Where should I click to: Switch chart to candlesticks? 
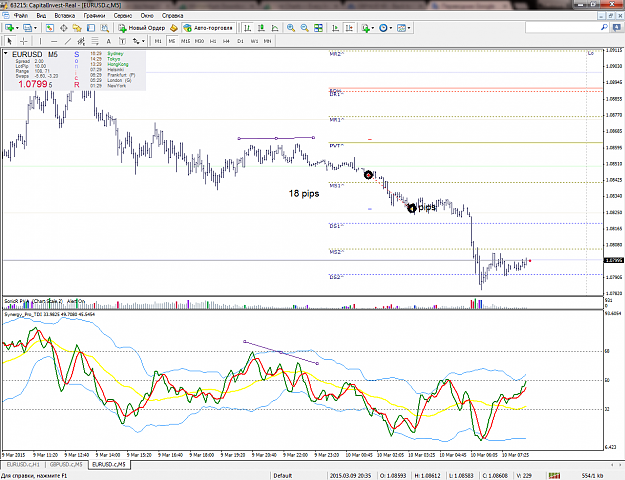coord(261,28)
